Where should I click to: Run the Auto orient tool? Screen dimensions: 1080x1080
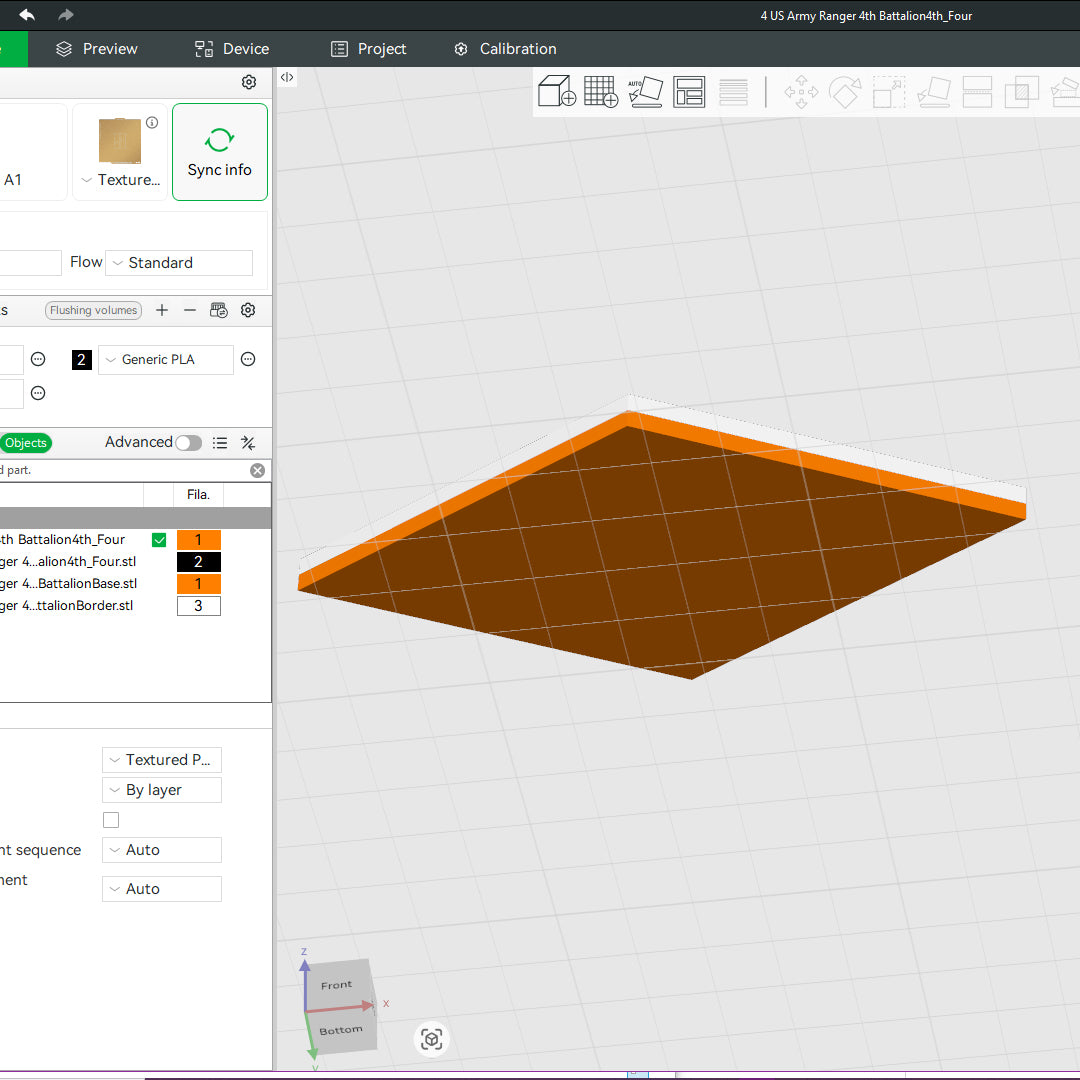coord(645,91)
